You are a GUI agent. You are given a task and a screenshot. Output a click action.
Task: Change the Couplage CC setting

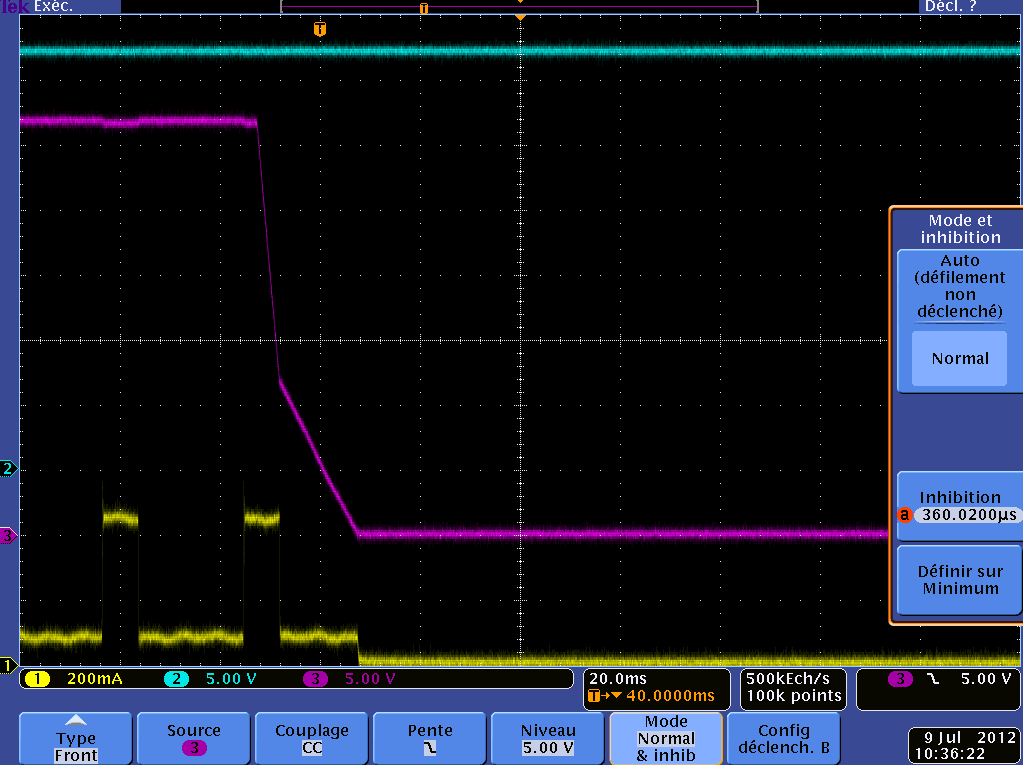(312, 739)
